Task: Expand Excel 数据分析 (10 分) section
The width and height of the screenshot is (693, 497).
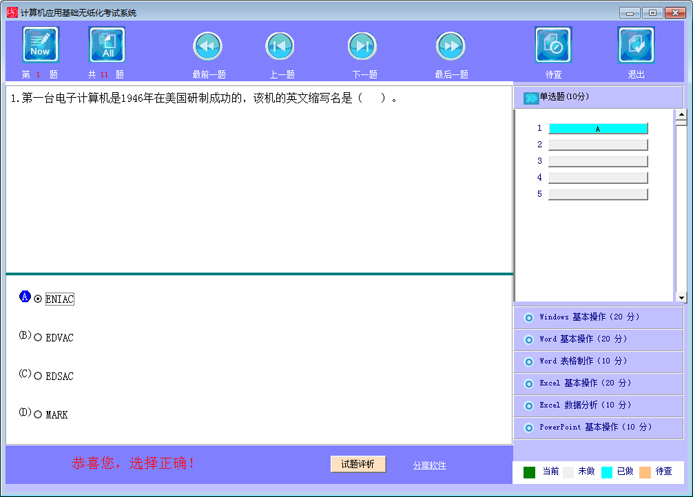Action: (598, 406)
